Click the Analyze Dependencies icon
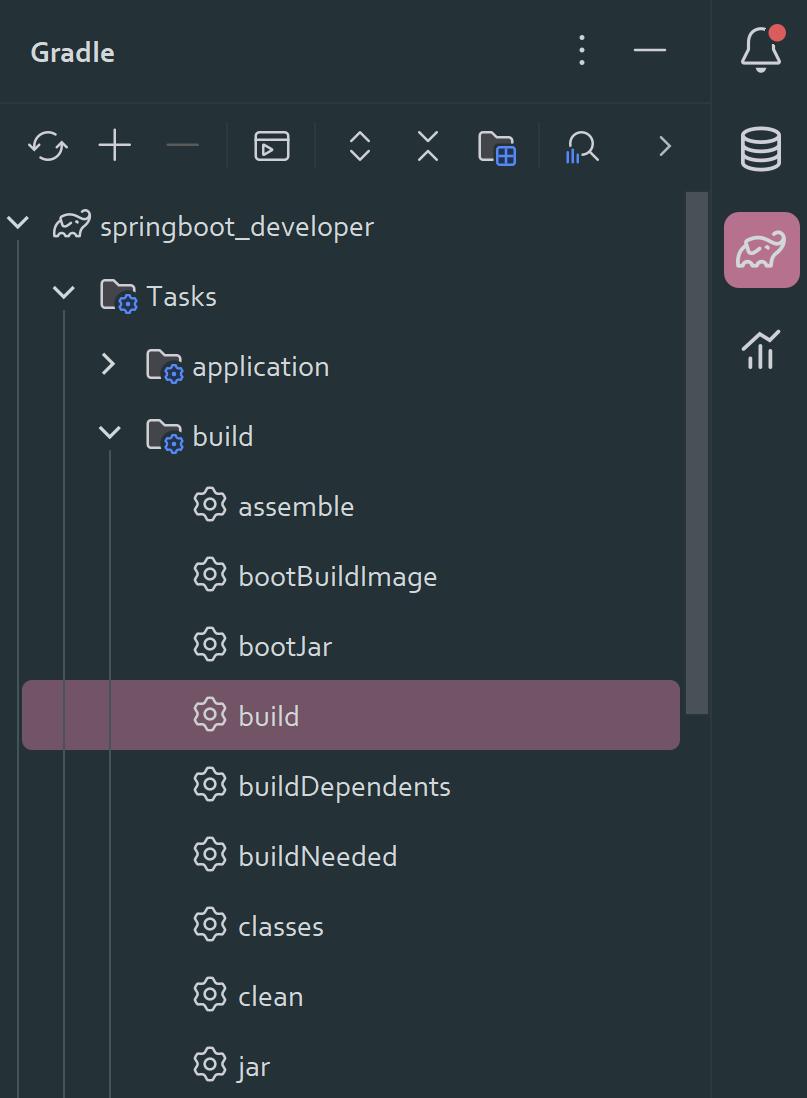807x1098 pixels. pyautogui.click(x=581, y=147)
